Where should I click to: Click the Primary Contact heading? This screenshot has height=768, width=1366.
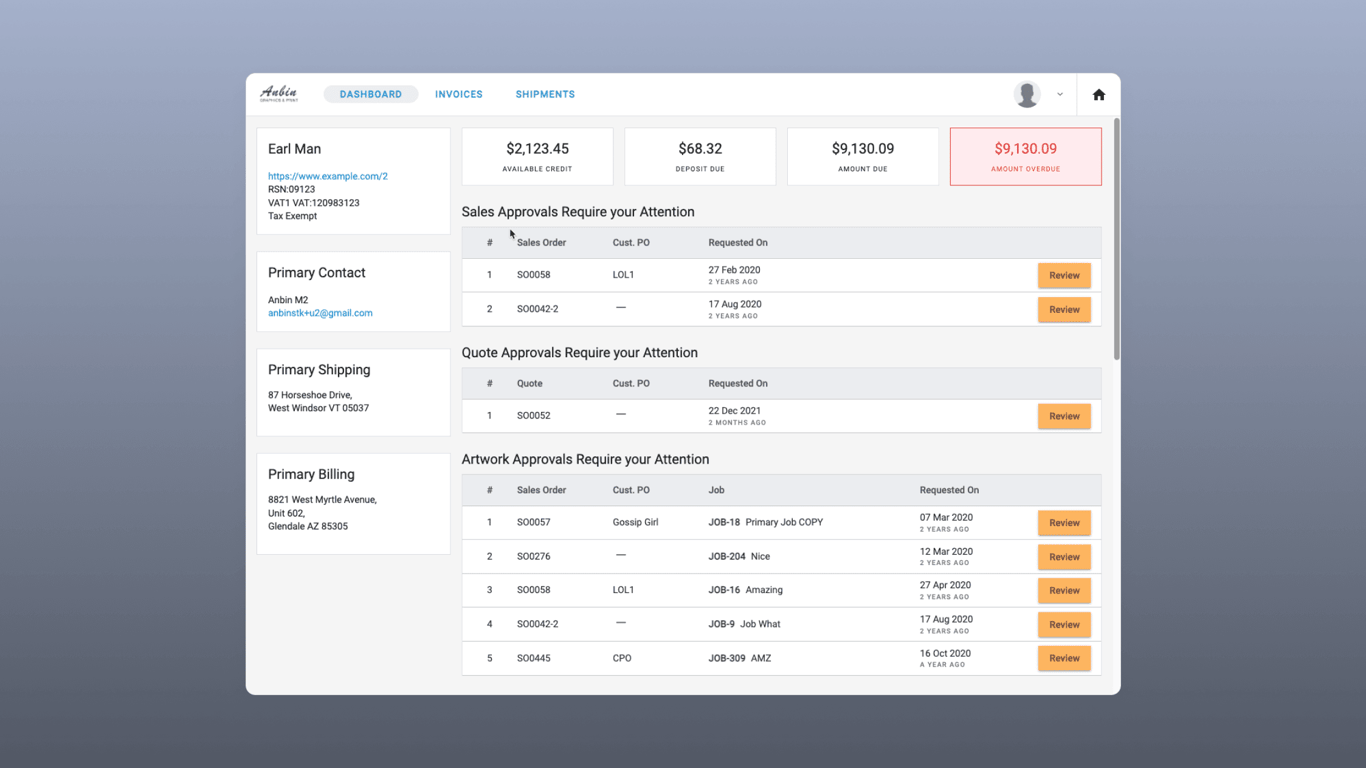pos(316,273)
